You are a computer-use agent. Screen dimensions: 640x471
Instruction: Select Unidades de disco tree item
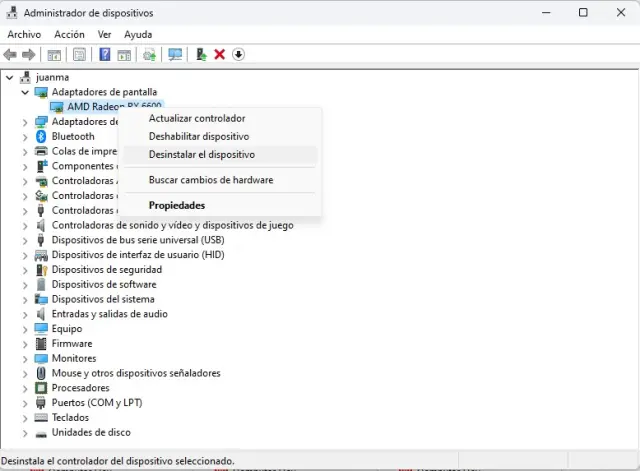coord(91,432)
